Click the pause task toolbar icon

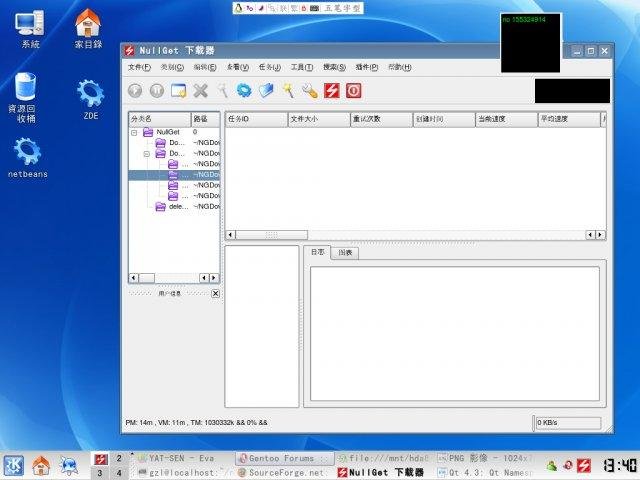click(157, 91)
